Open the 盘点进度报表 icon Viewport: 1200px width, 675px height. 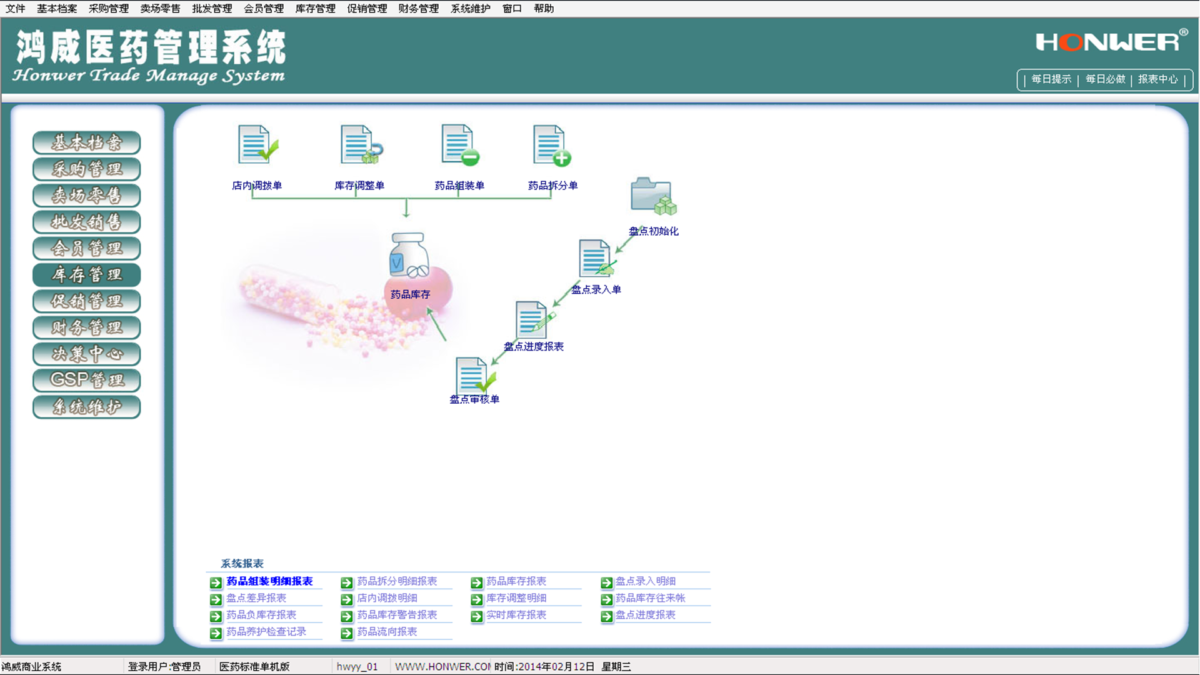point(533,320)
